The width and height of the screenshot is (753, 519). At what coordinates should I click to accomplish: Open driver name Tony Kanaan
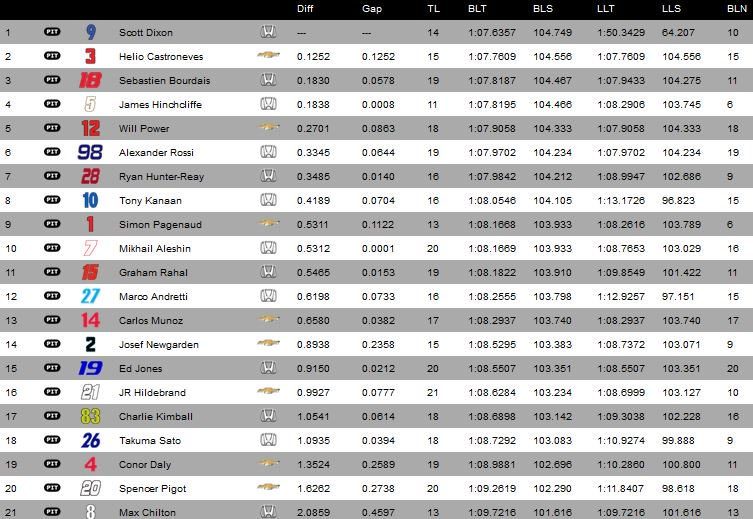point(150,201)
